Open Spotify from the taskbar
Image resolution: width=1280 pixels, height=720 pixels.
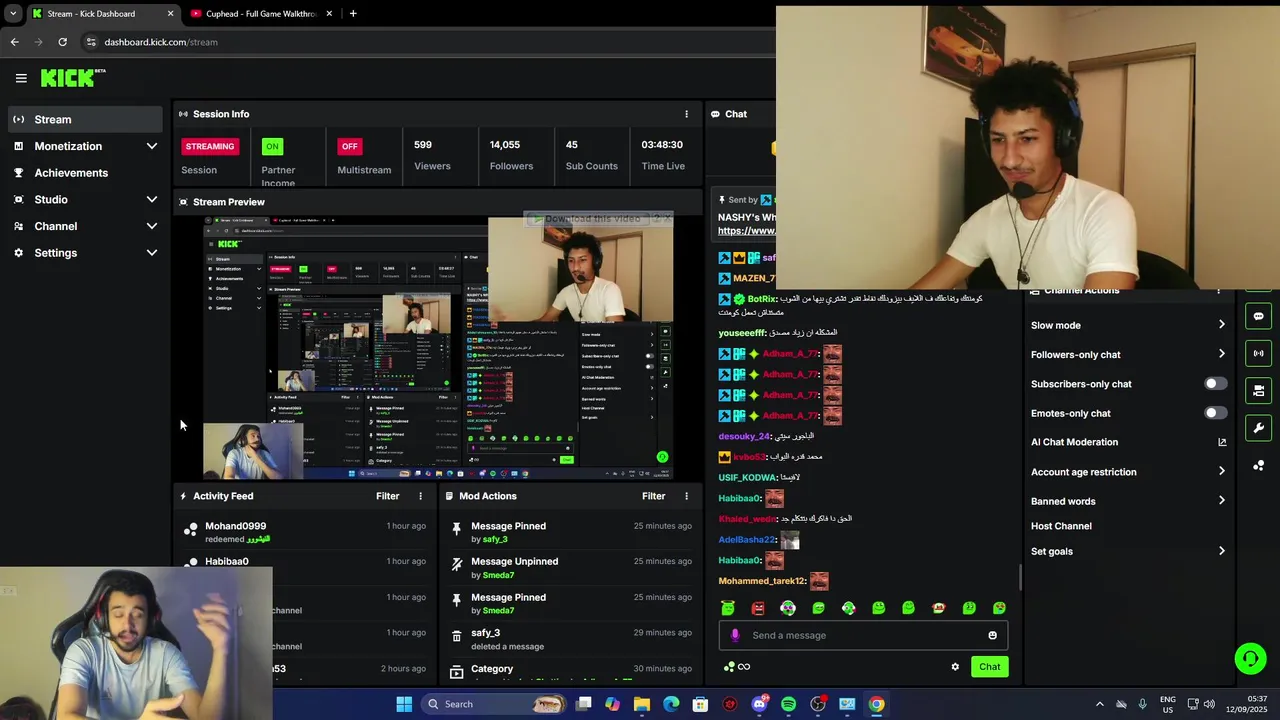788,704
